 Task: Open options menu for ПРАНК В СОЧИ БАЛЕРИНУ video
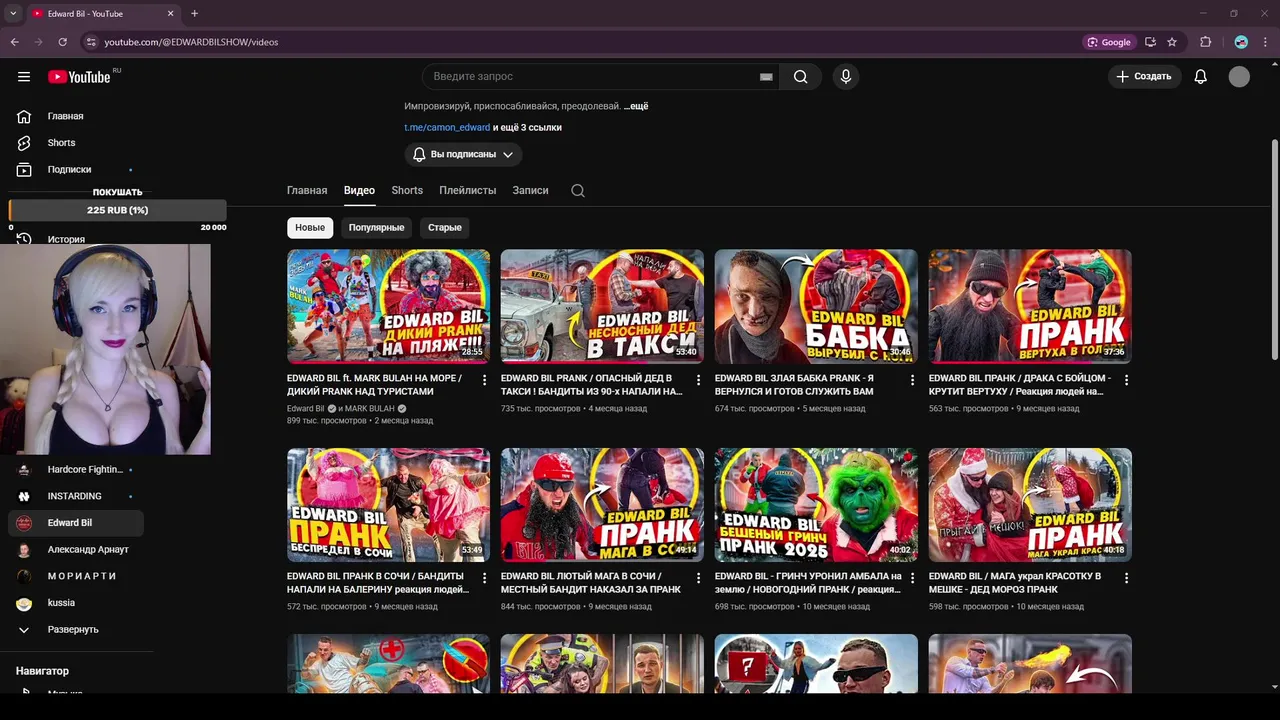(485, 578)
